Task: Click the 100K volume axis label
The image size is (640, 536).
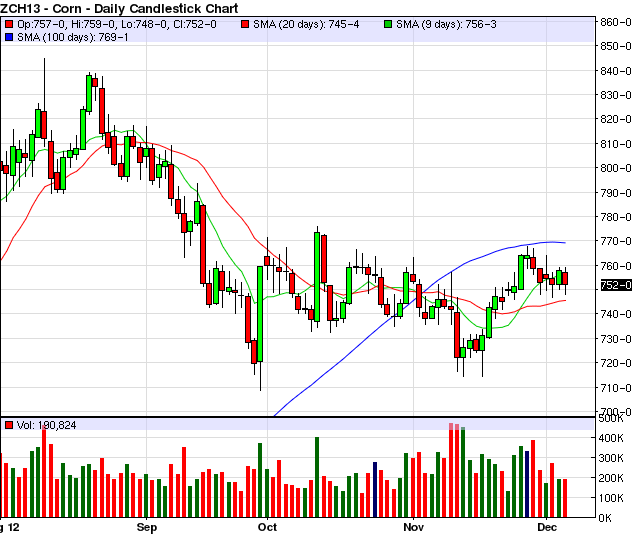Action: point(611,498)
